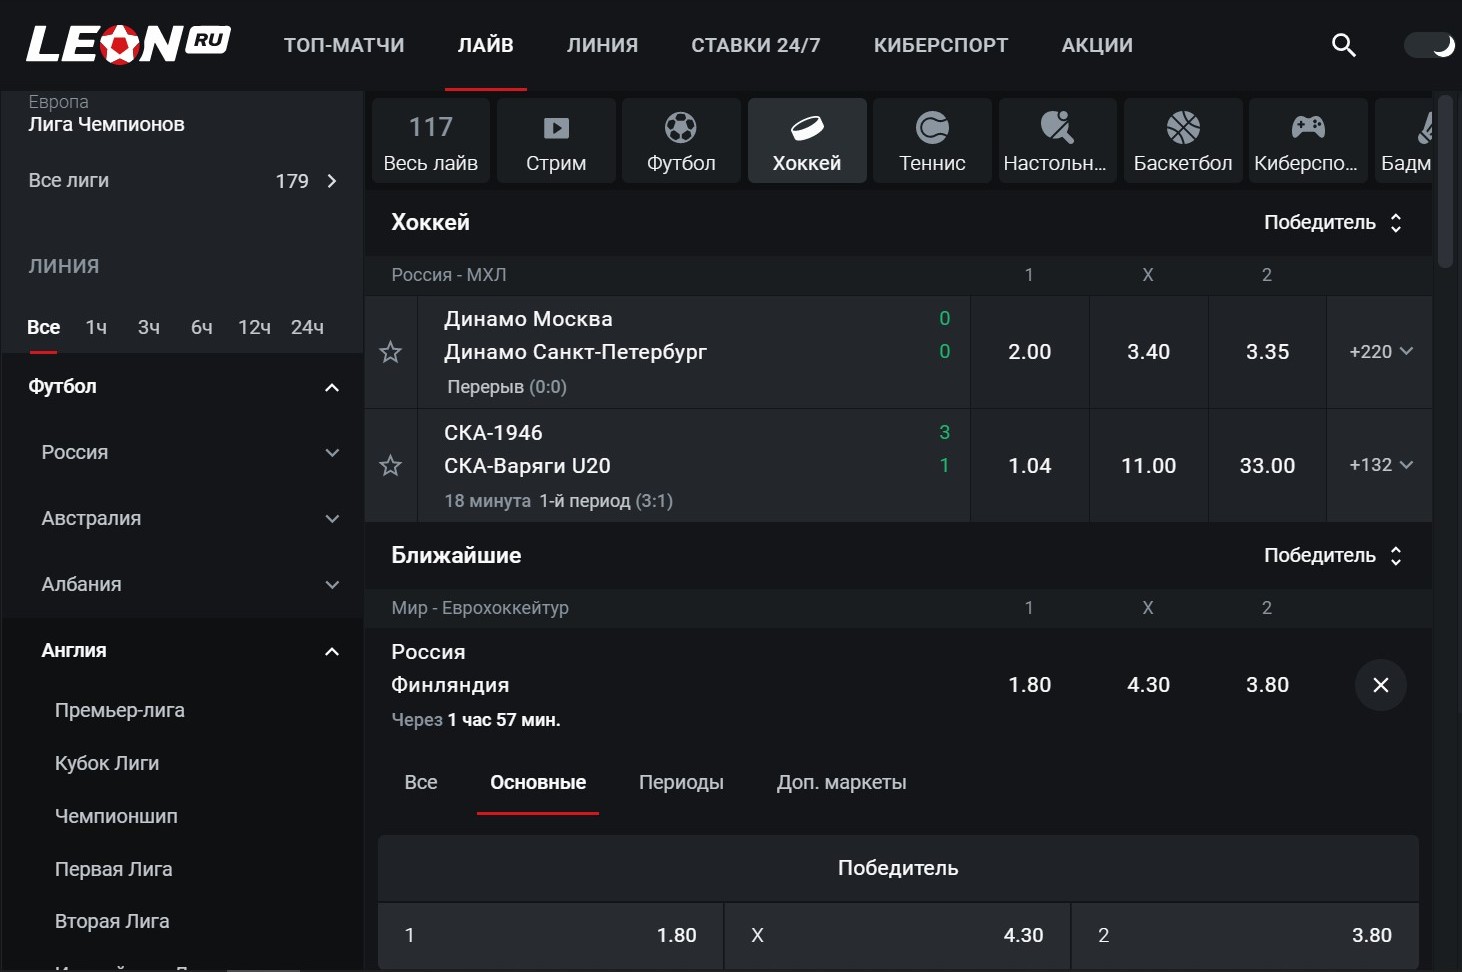
Task: Go to ТОП-МАТЧИ in top navigation
Action: [x=344, y=45]
